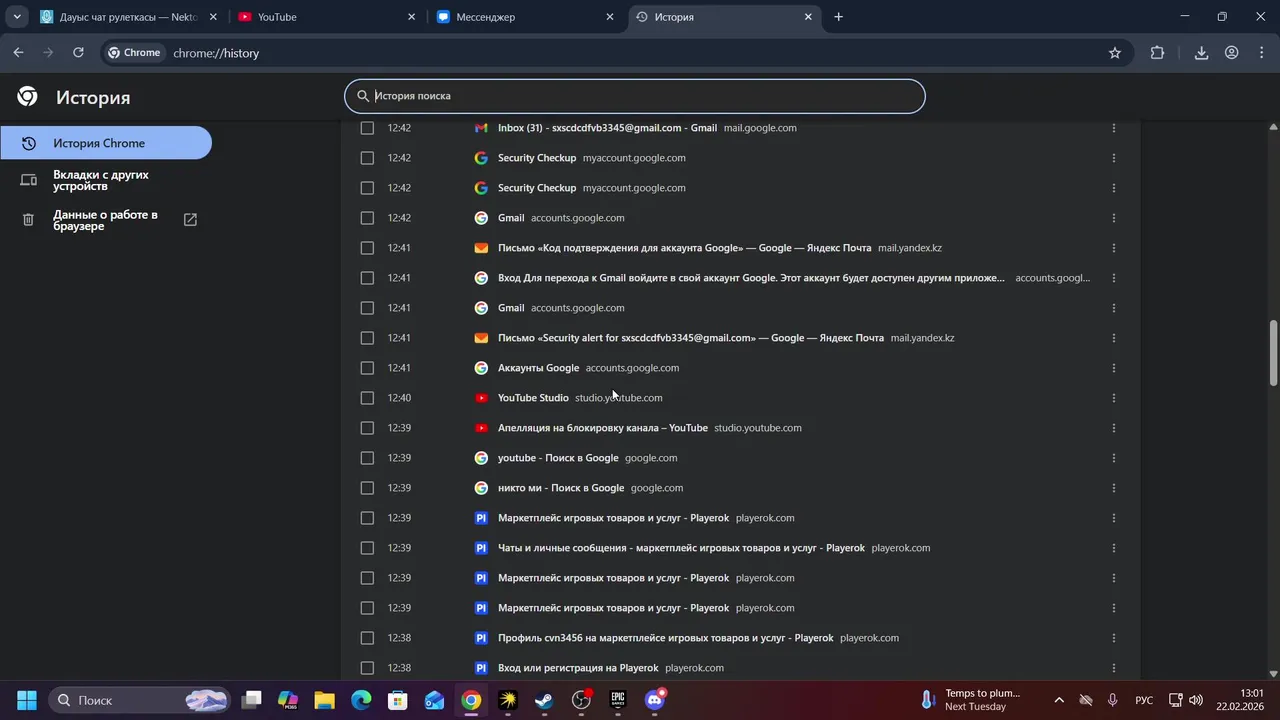Open the Chrome three-dot main menu
The width and height of the screenshot is (1280, 720).
pos(1262,53)
